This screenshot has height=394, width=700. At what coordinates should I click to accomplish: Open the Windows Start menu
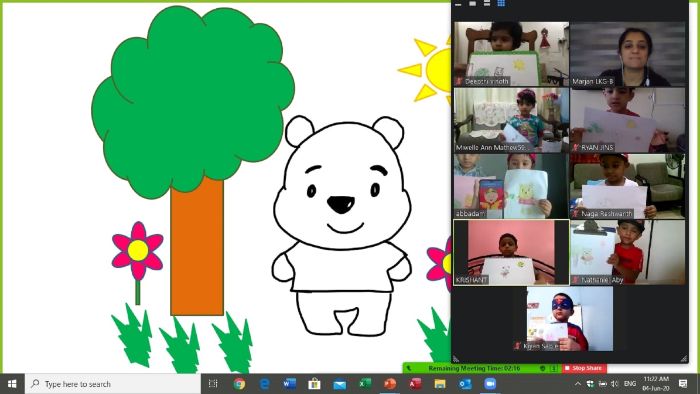[12, 384]
